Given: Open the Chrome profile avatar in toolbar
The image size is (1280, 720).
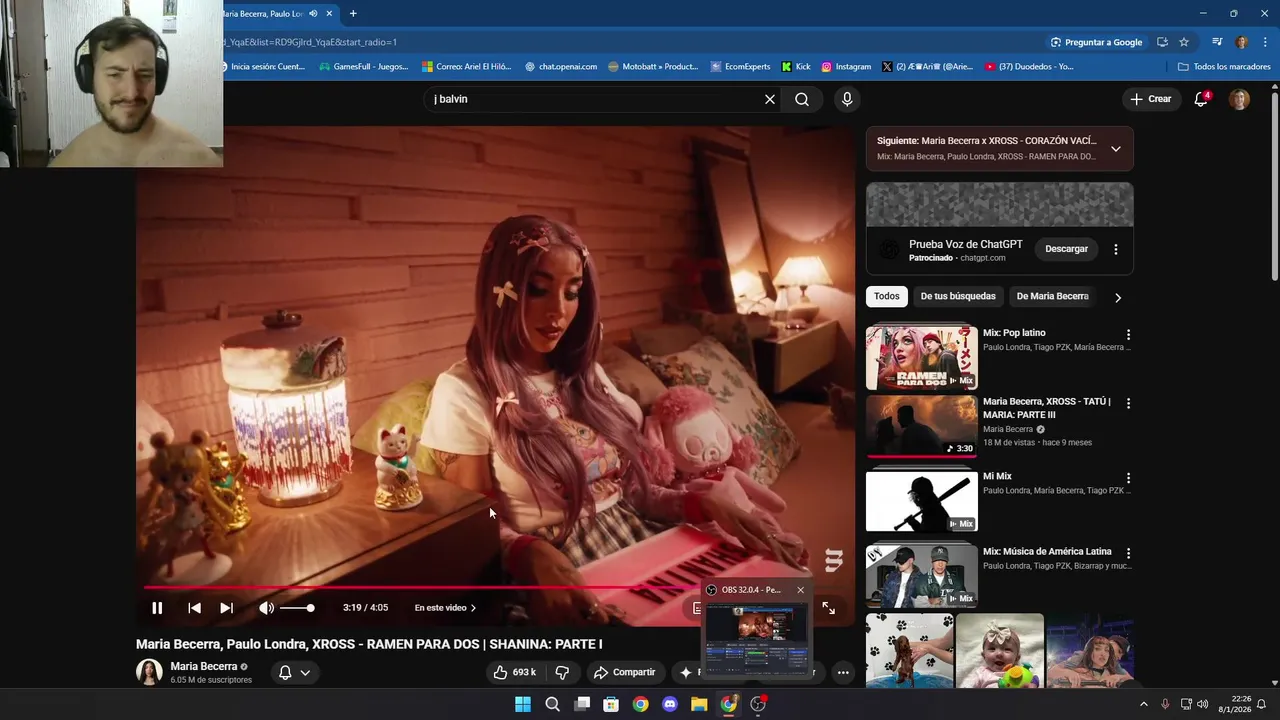Looking at the screenshot, I should pos(1241,42).
